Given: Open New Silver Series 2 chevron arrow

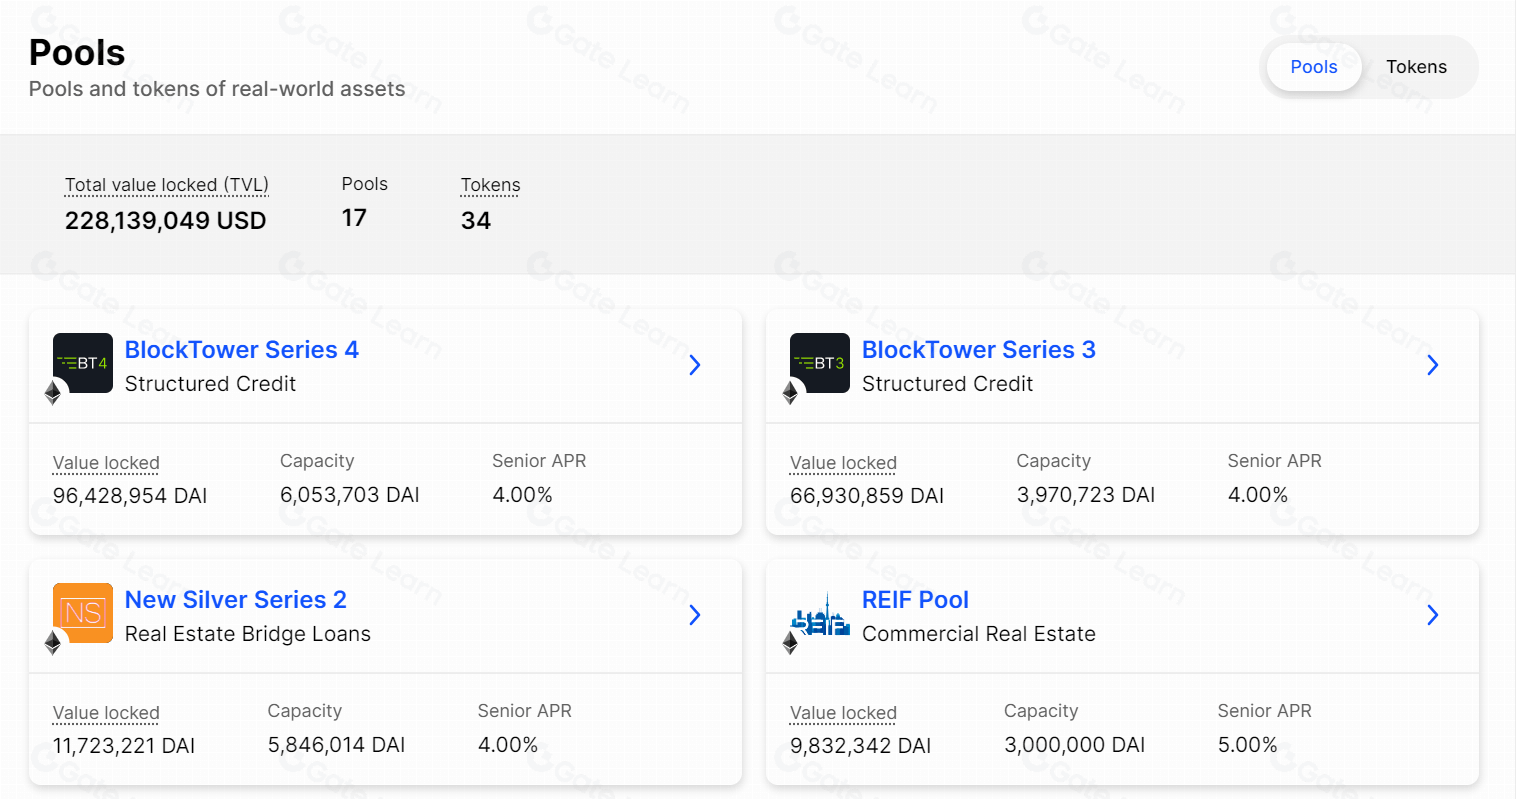Looking at the screenshot, I should pyautogui.click(x=695, y=615).
